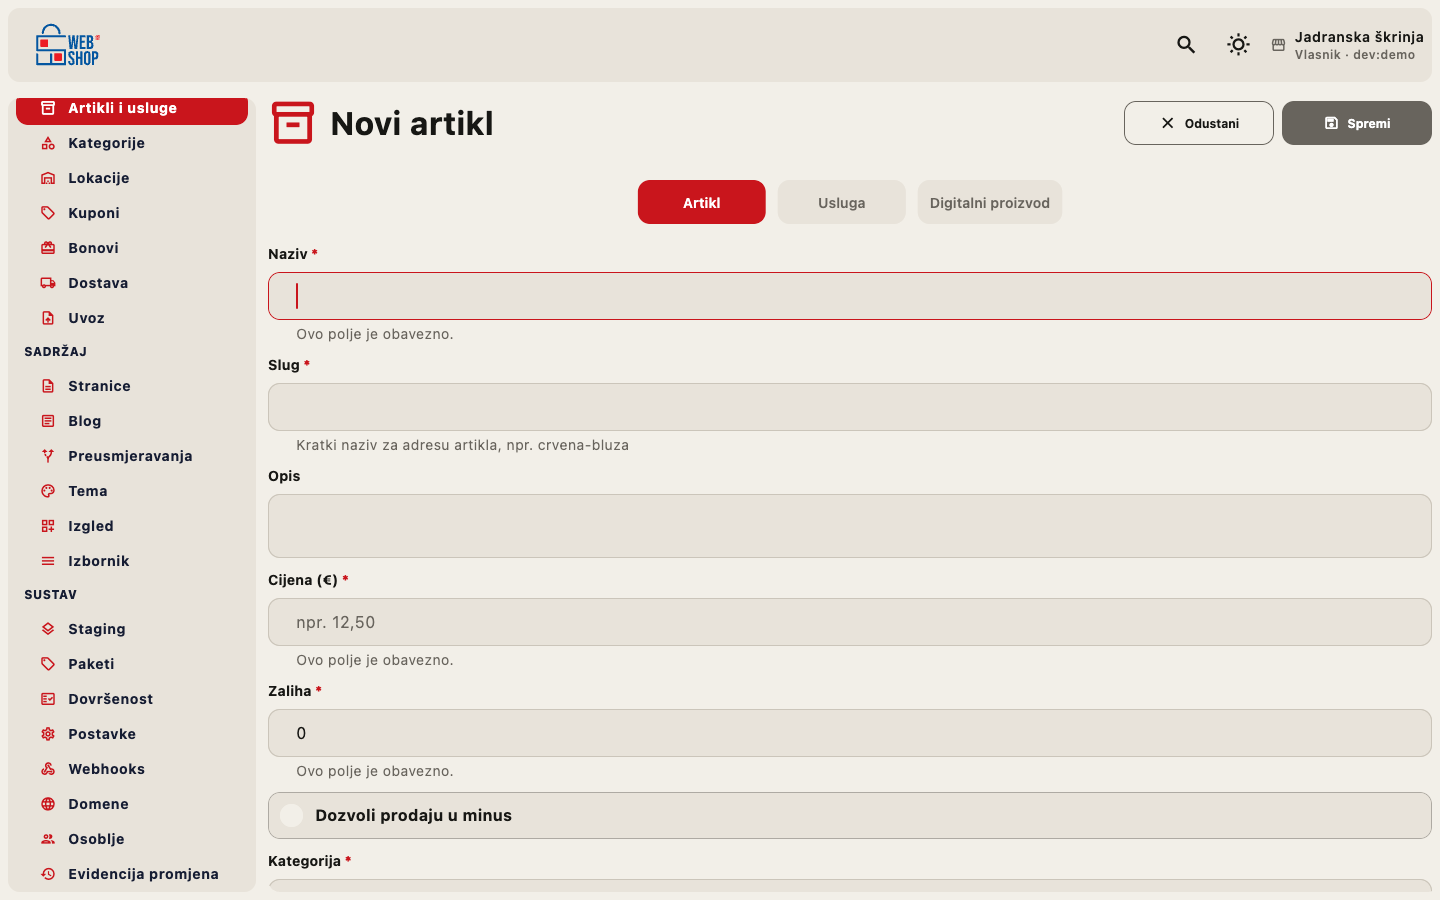
Task: Open Dovršenost in the sidebar
Action: (132, 699)
